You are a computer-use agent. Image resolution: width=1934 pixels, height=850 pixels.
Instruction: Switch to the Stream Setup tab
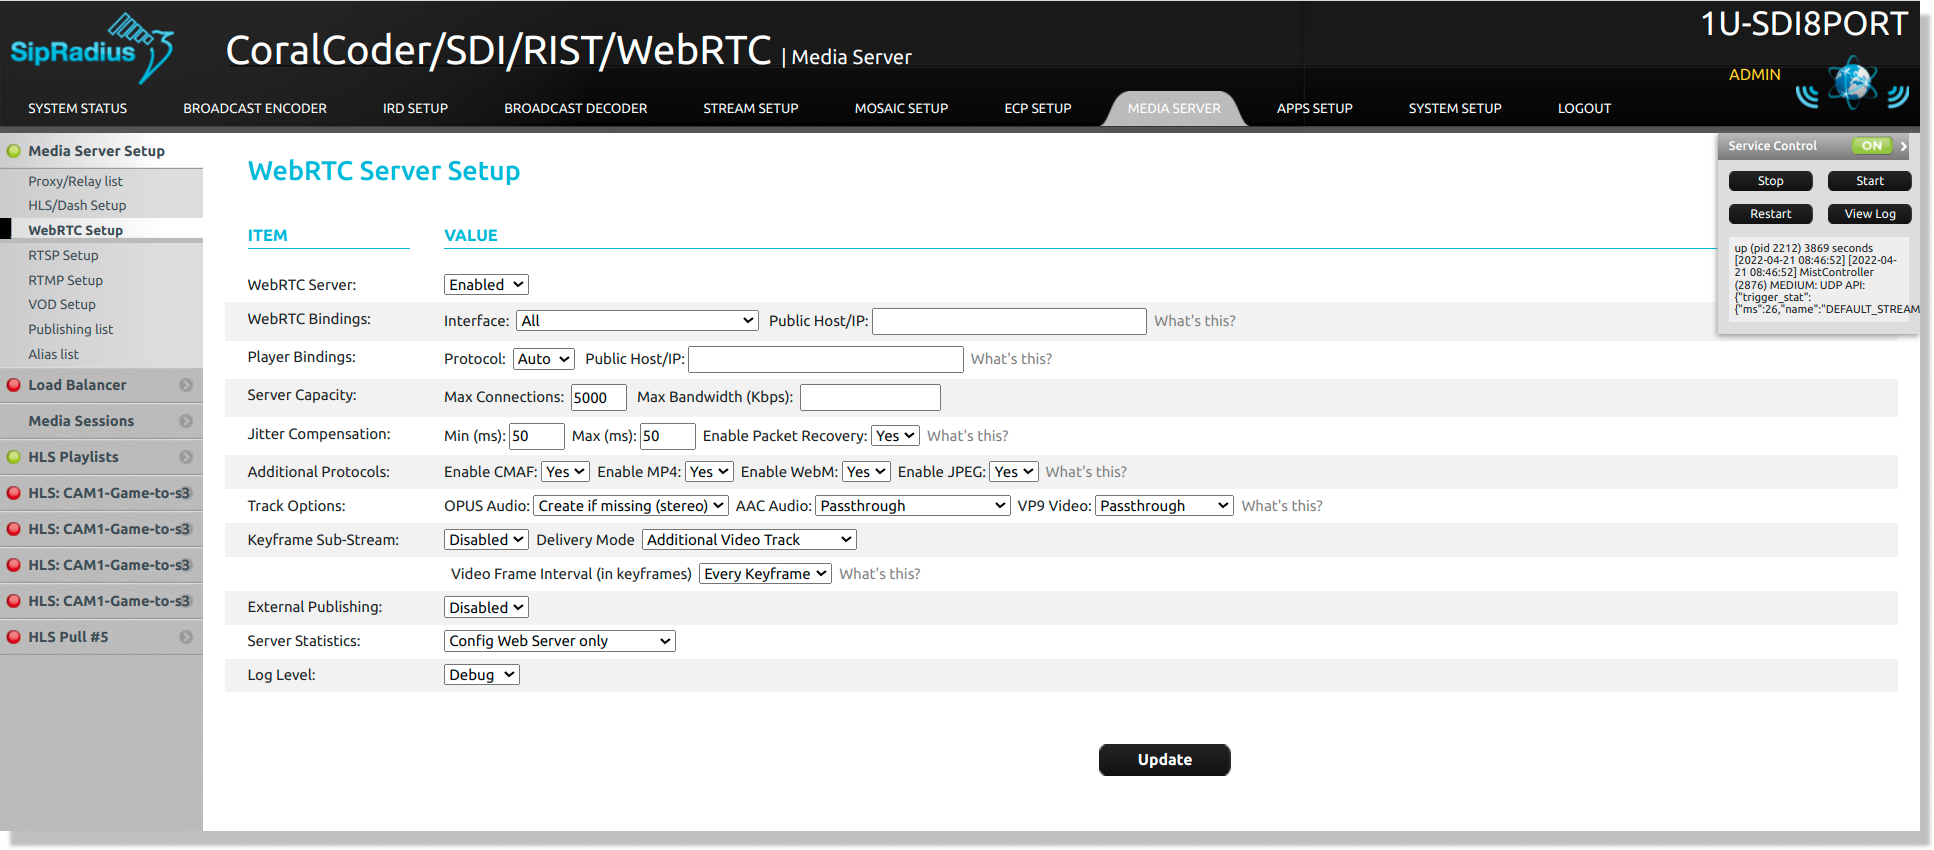coord(750,108)
